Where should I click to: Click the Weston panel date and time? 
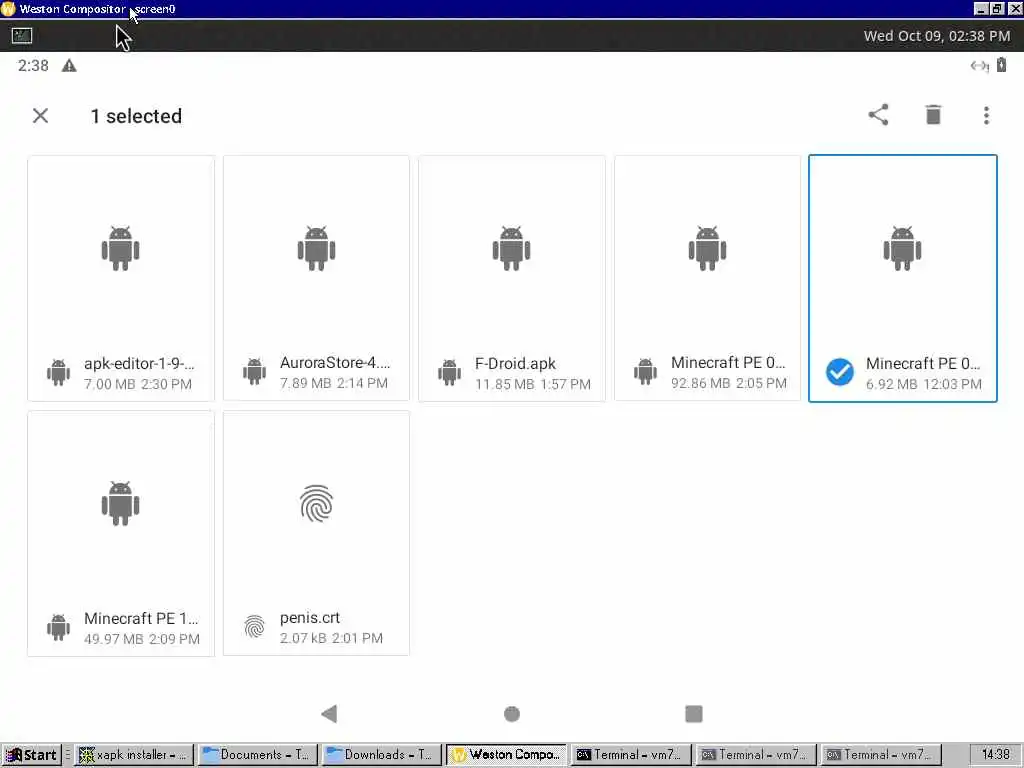click(936, 36)
